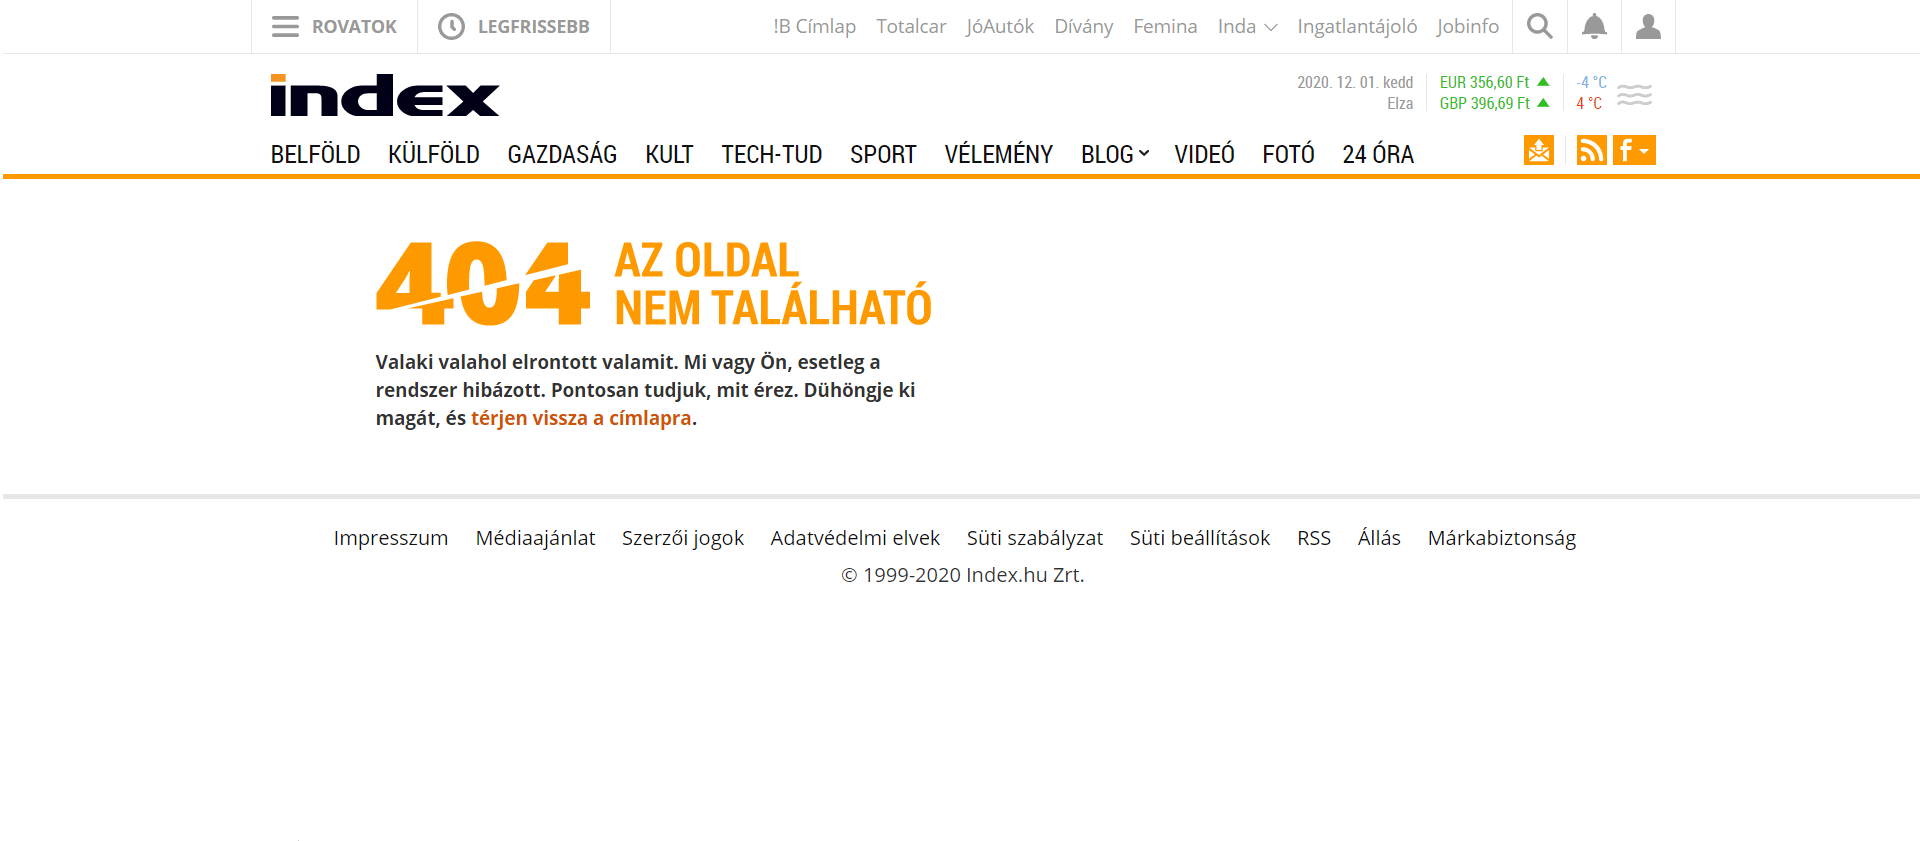Click the © 1999-2020 Index.hu Zrt. text
Viewport: 1920px width, 841px height.
tap(962, 575)
